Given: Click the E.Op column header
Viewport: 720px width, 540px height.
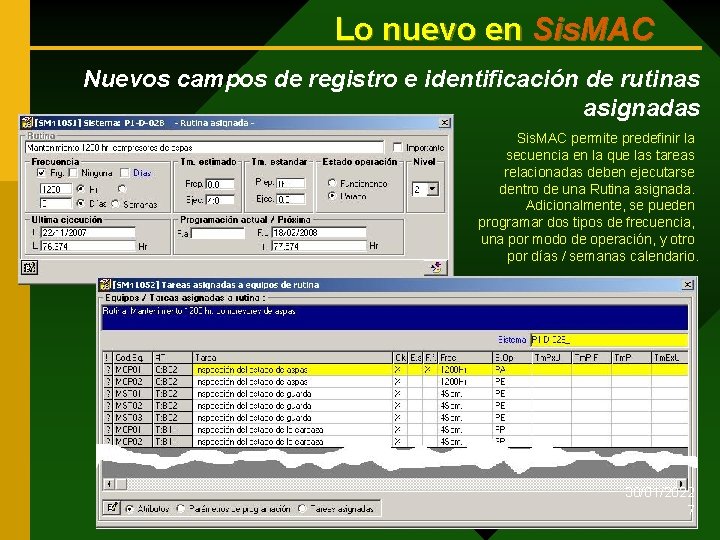Looking at the screenshot, I should 512,357.
